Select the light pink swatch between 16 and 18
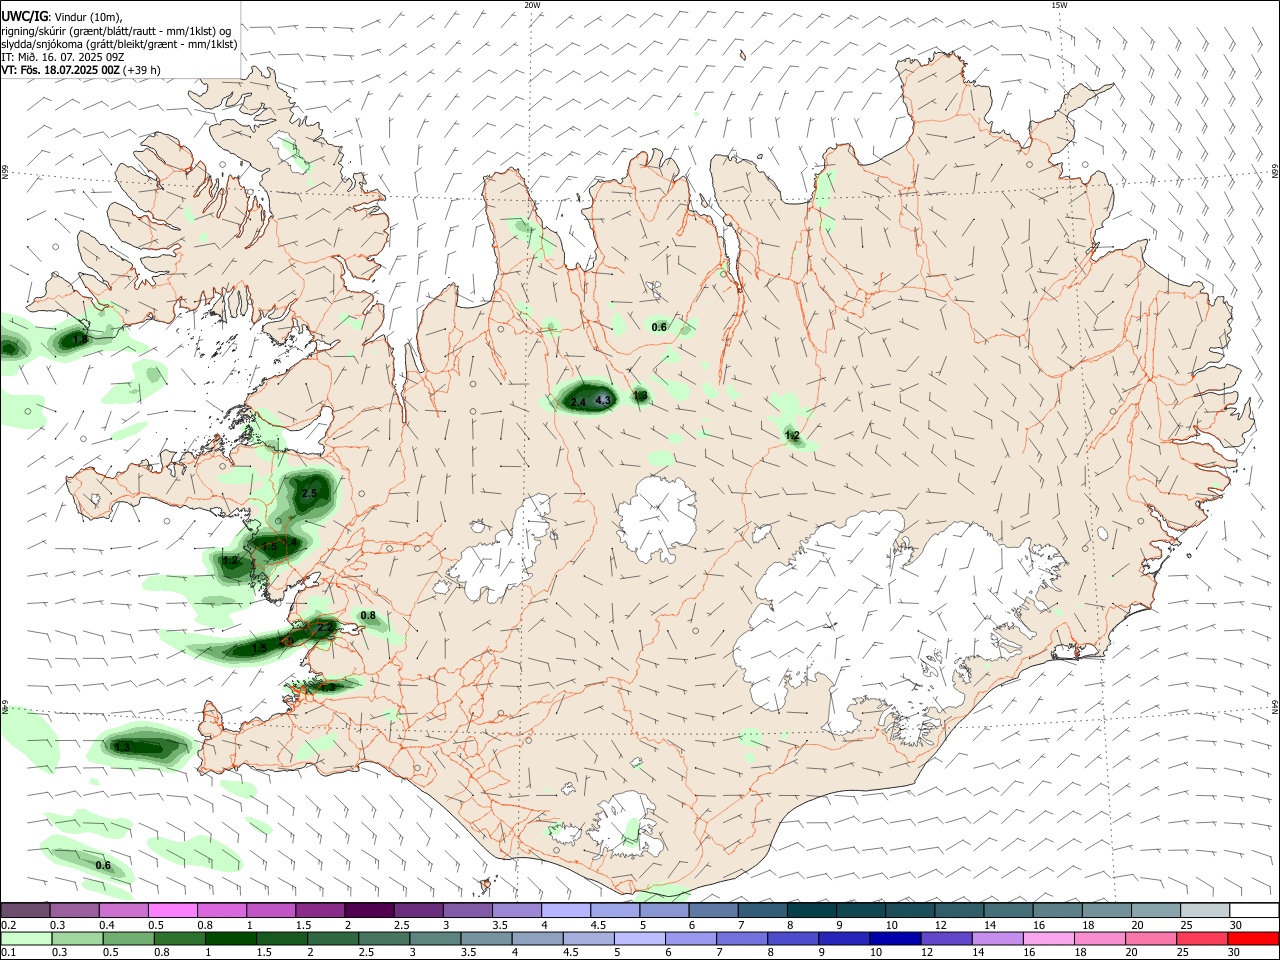 (1048, 938)
